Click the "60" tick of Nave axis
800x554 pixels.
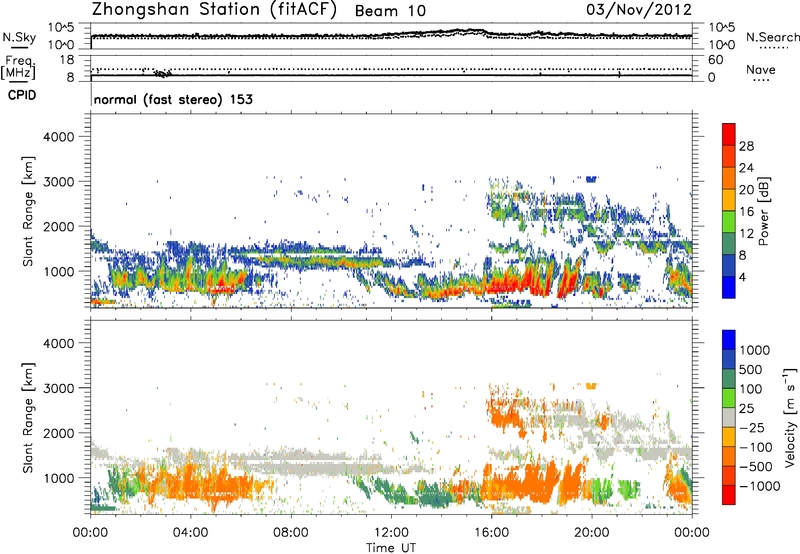[715, 60]
